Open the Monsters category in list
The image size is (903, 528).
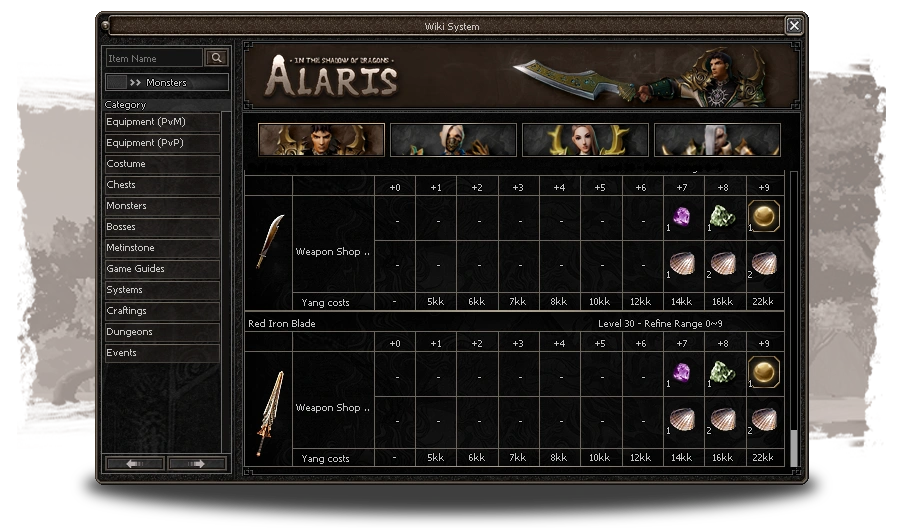click(162, 206)
